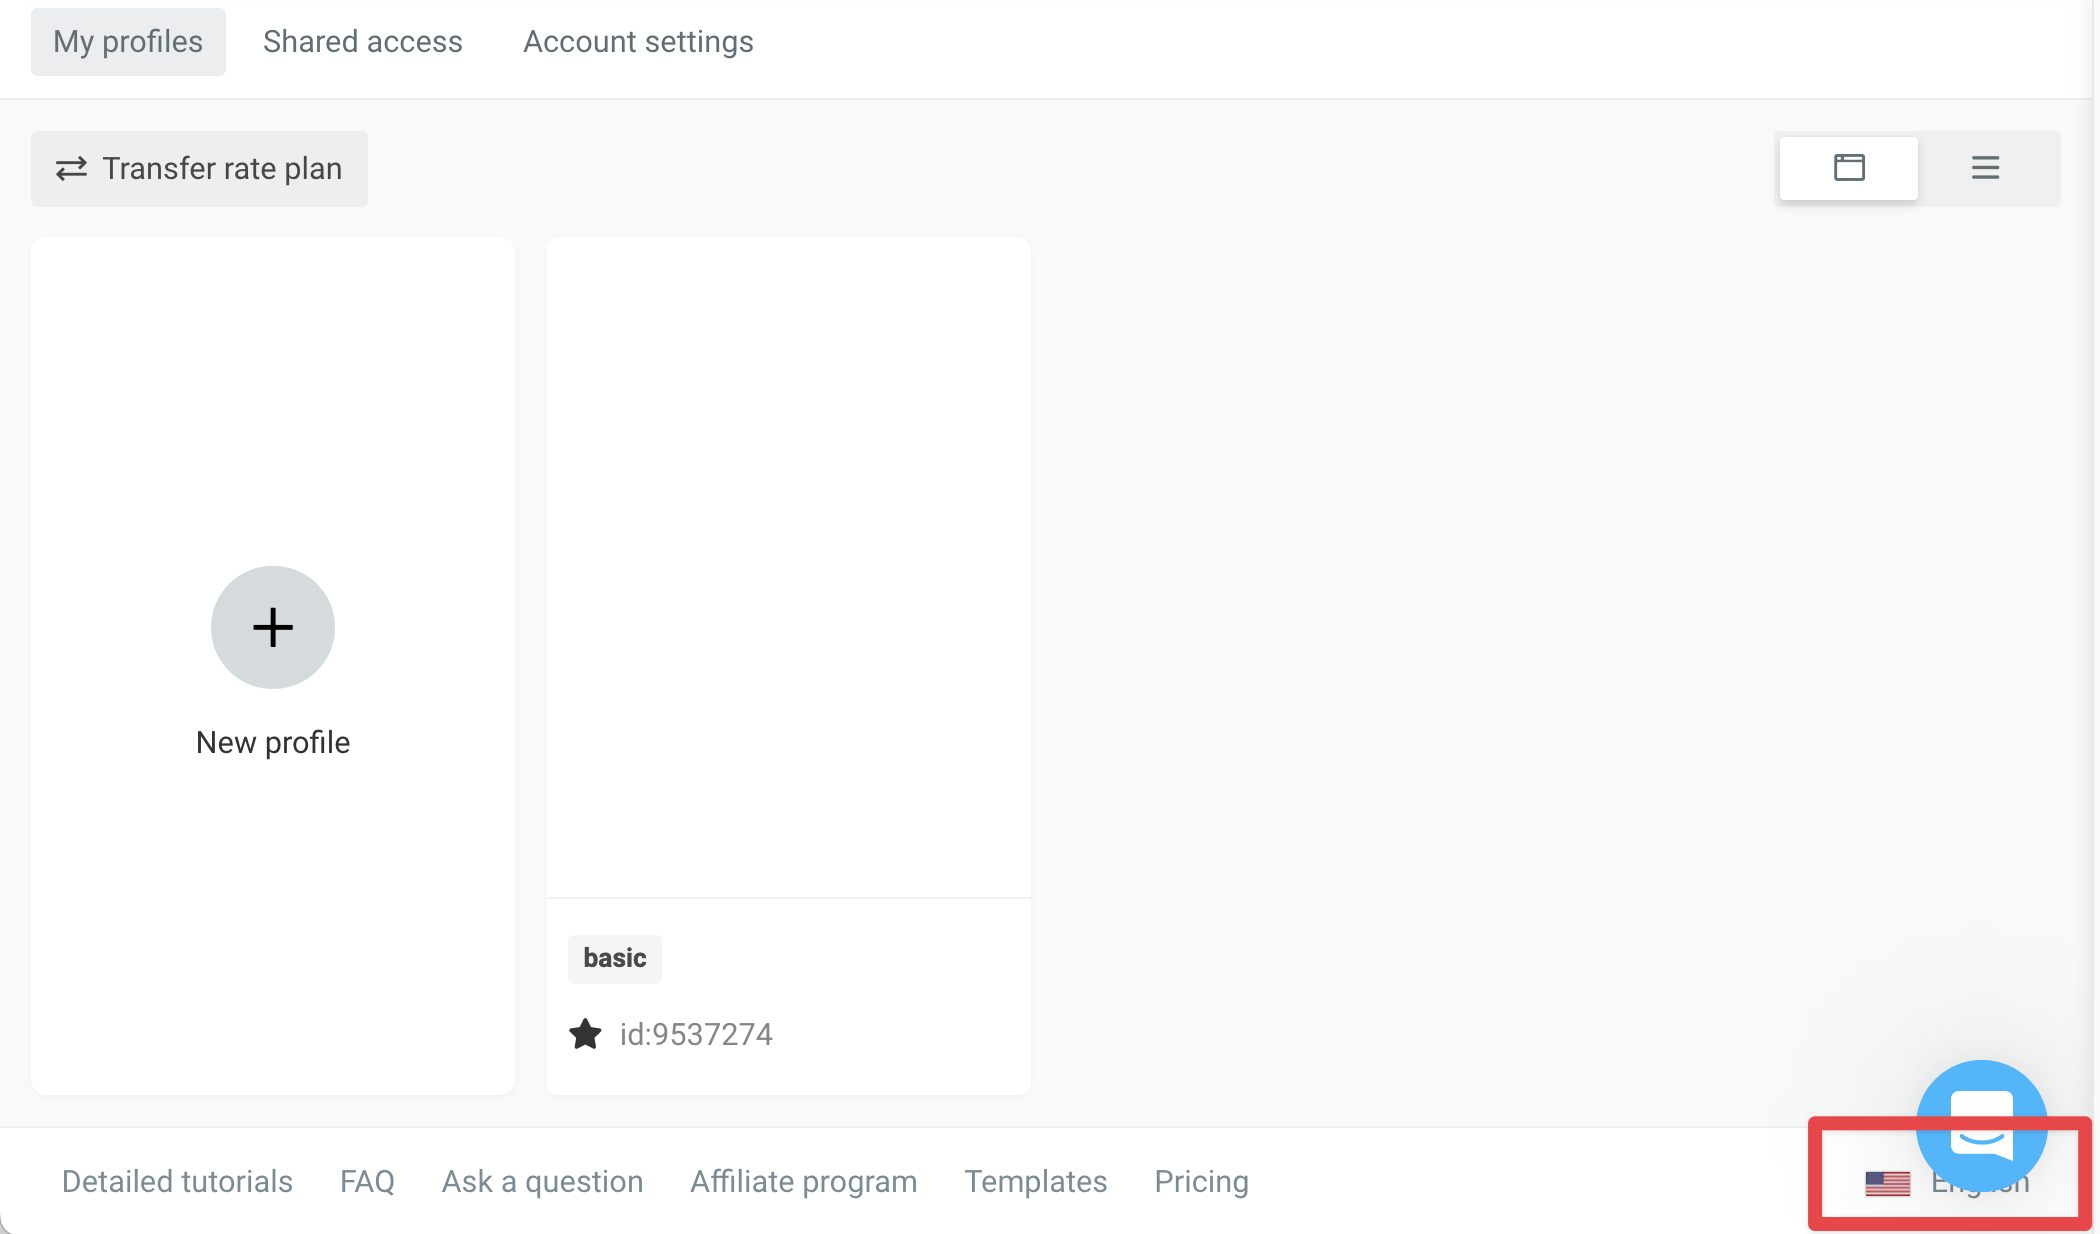Open the Templates footer link
The width and height of the screenshot is (2100, 1234).
[x=1035, y=1182]
